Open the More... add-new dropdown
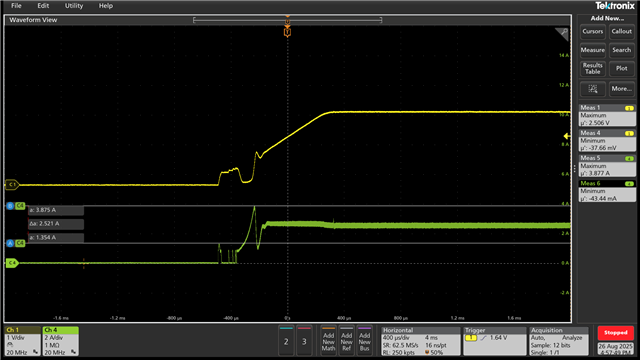640x360 pixels. pos(622,89)
